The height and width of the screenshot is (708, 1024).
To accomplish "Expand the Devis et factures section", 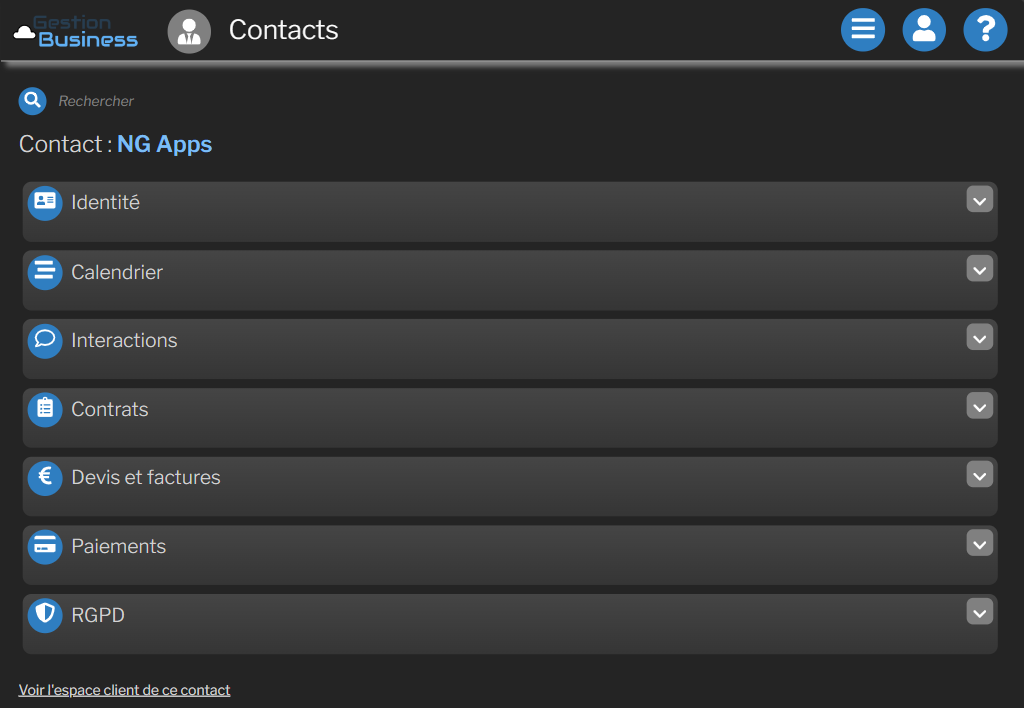I will 979,475.
